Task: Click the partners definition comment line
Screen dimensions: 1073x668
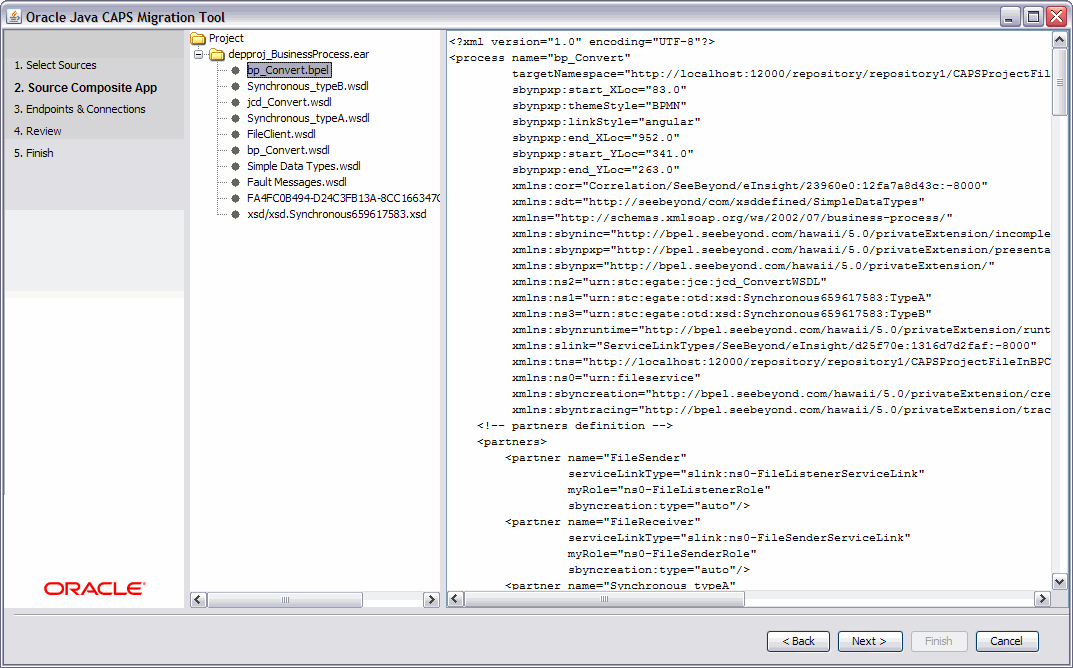Action: [575, 426]
